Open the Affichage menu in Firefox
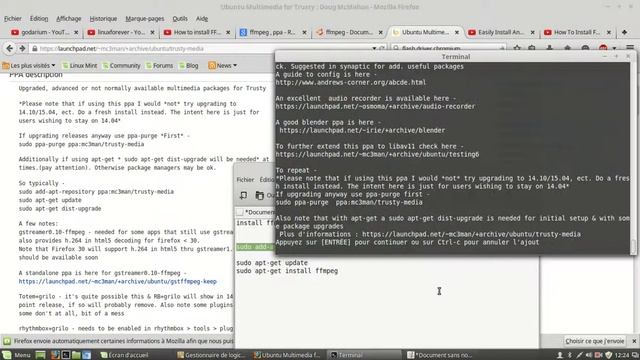Viewport: 640px width, 360px height. pyautogui.click(x=69, y=19)
